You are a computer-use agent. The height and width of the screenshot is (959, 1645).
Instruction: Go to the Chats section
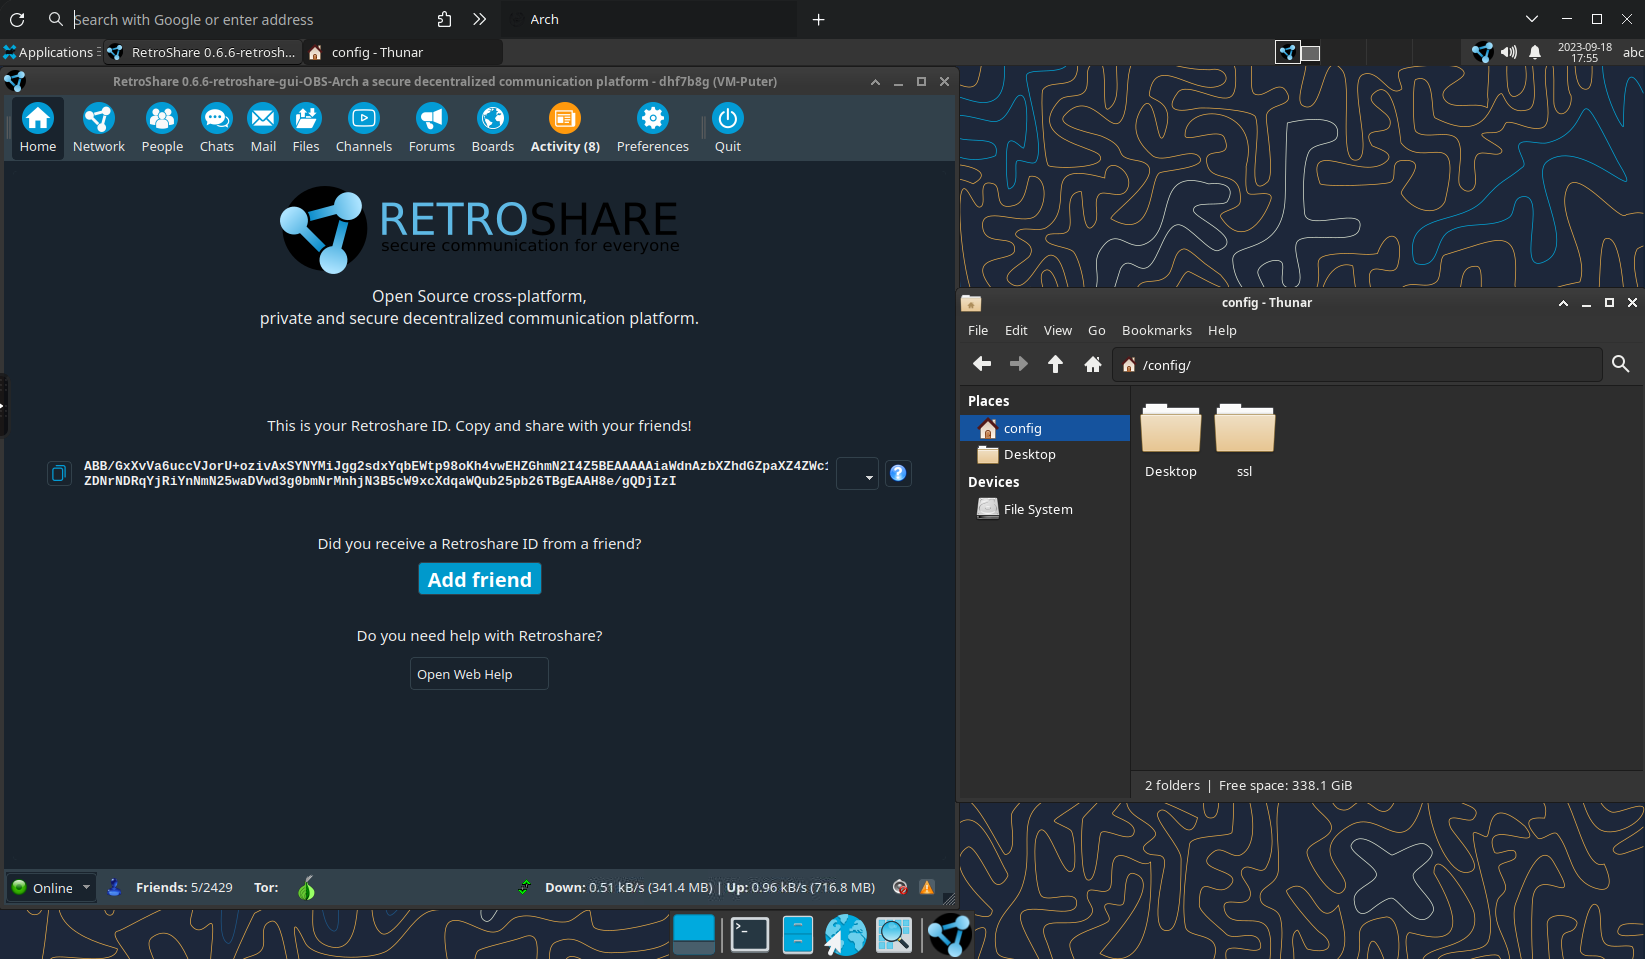(x=216, y=128)
